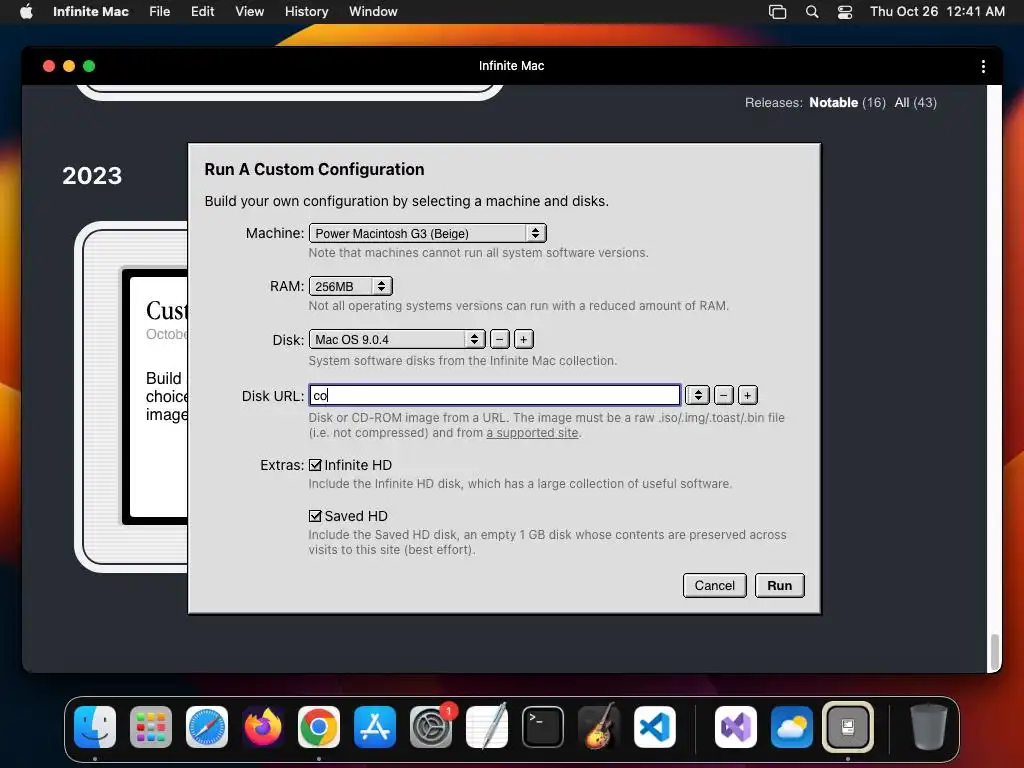Click the Run button
This screenshot has width=1024, height=768.
tap(780, 585)
